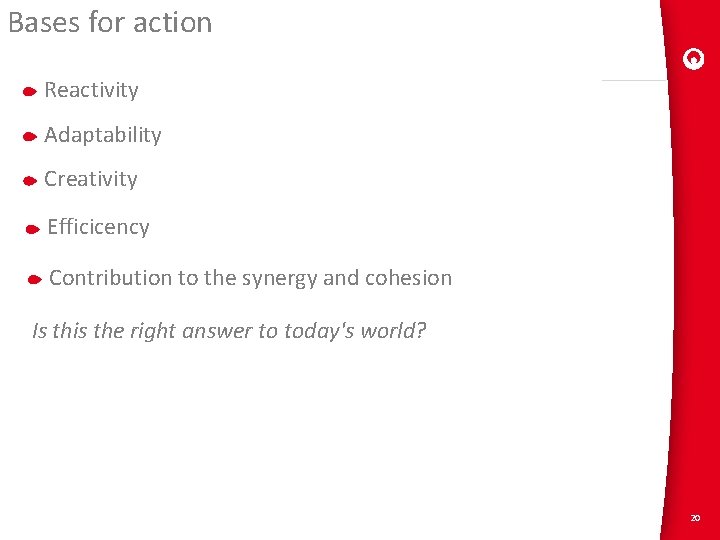
Task: Select the Reactivity bullet text
Action: click(x=91, y=90)
